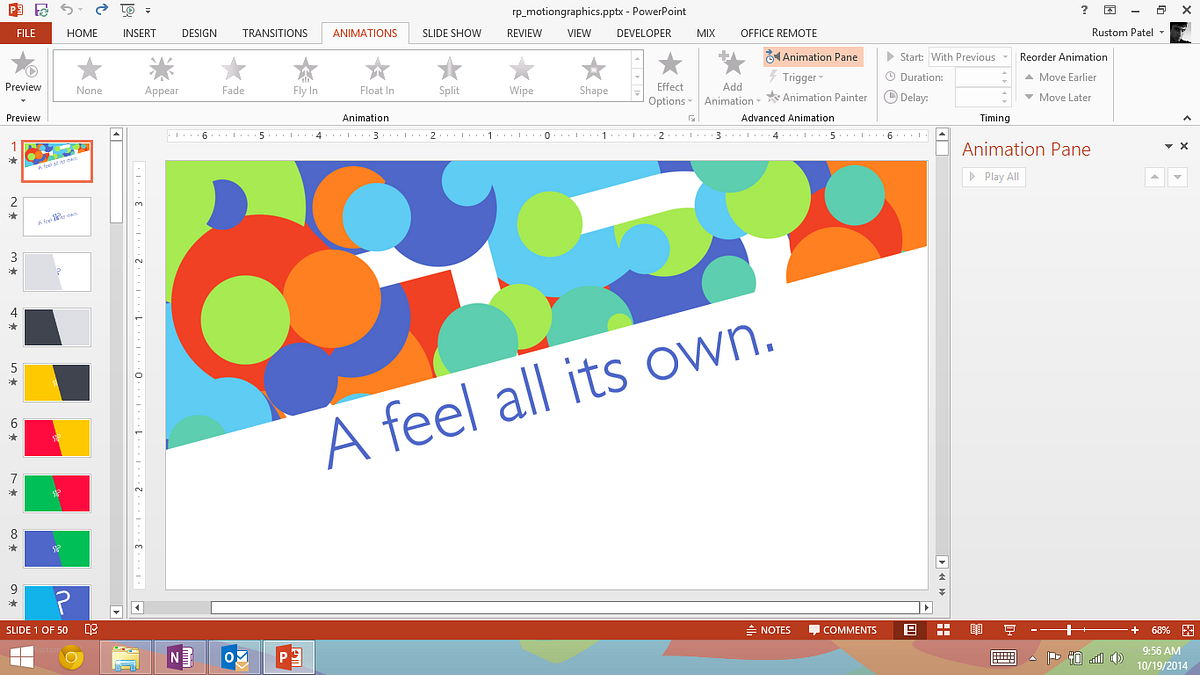The height and width of the screenshot is (675, 1200).
Task: Open the Start timing dropdown
Action: click(1005, 56)
